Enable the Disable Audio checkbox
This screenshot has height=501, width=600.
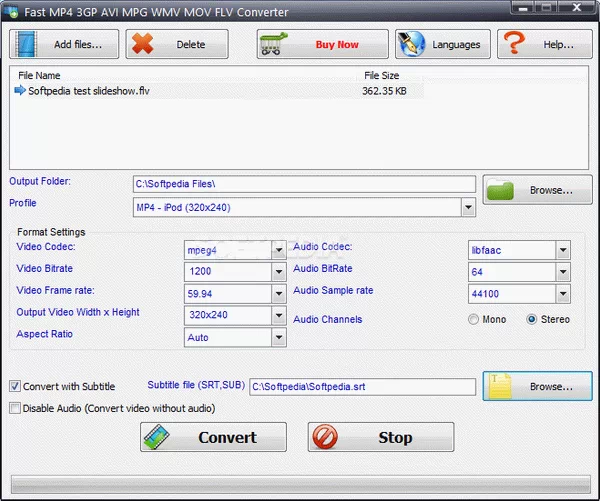15,408
